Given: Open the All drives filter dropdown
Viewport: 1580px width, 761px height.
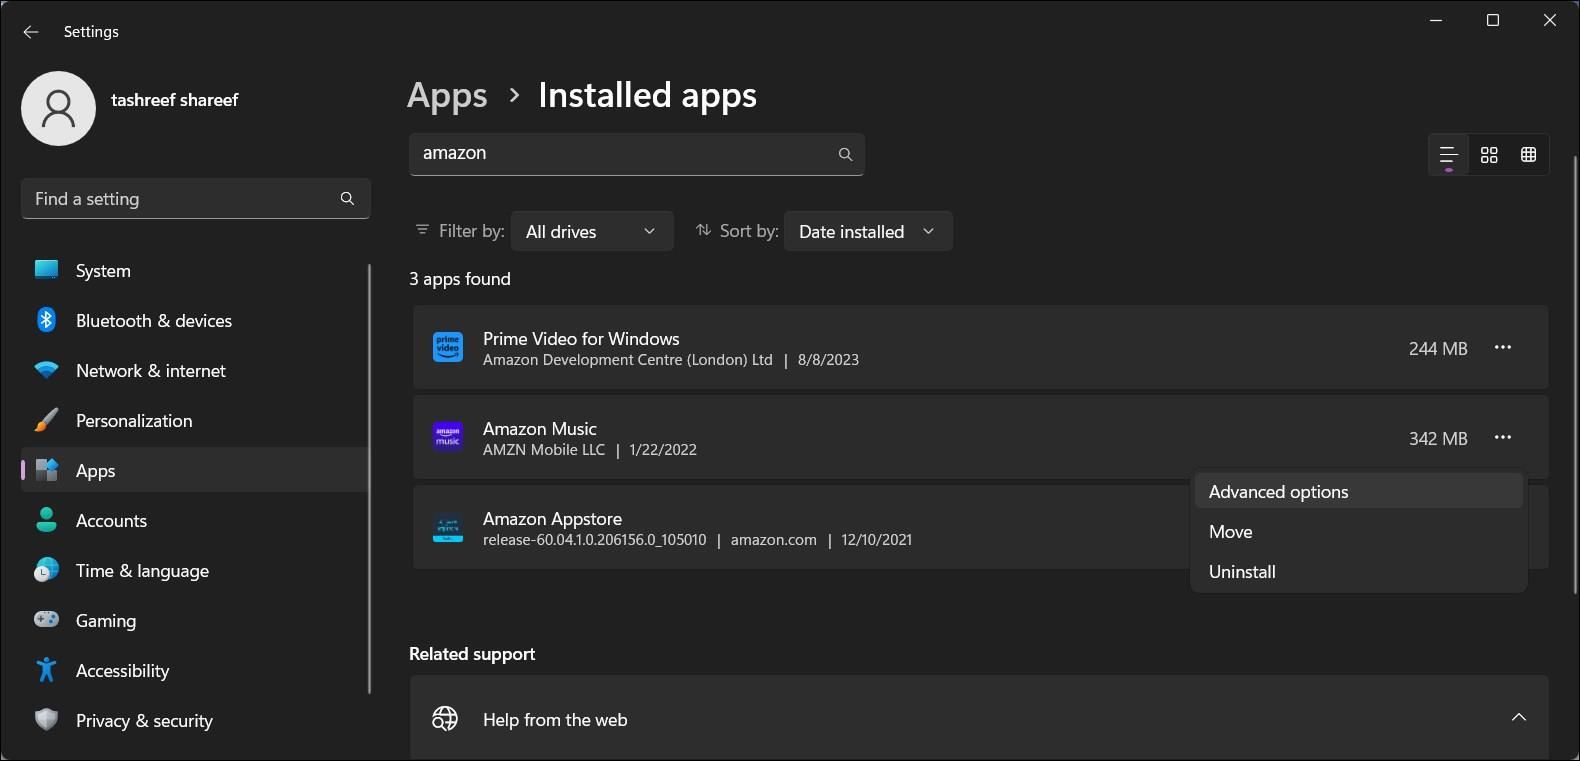Looking at the screenshot, I should 591,232.
